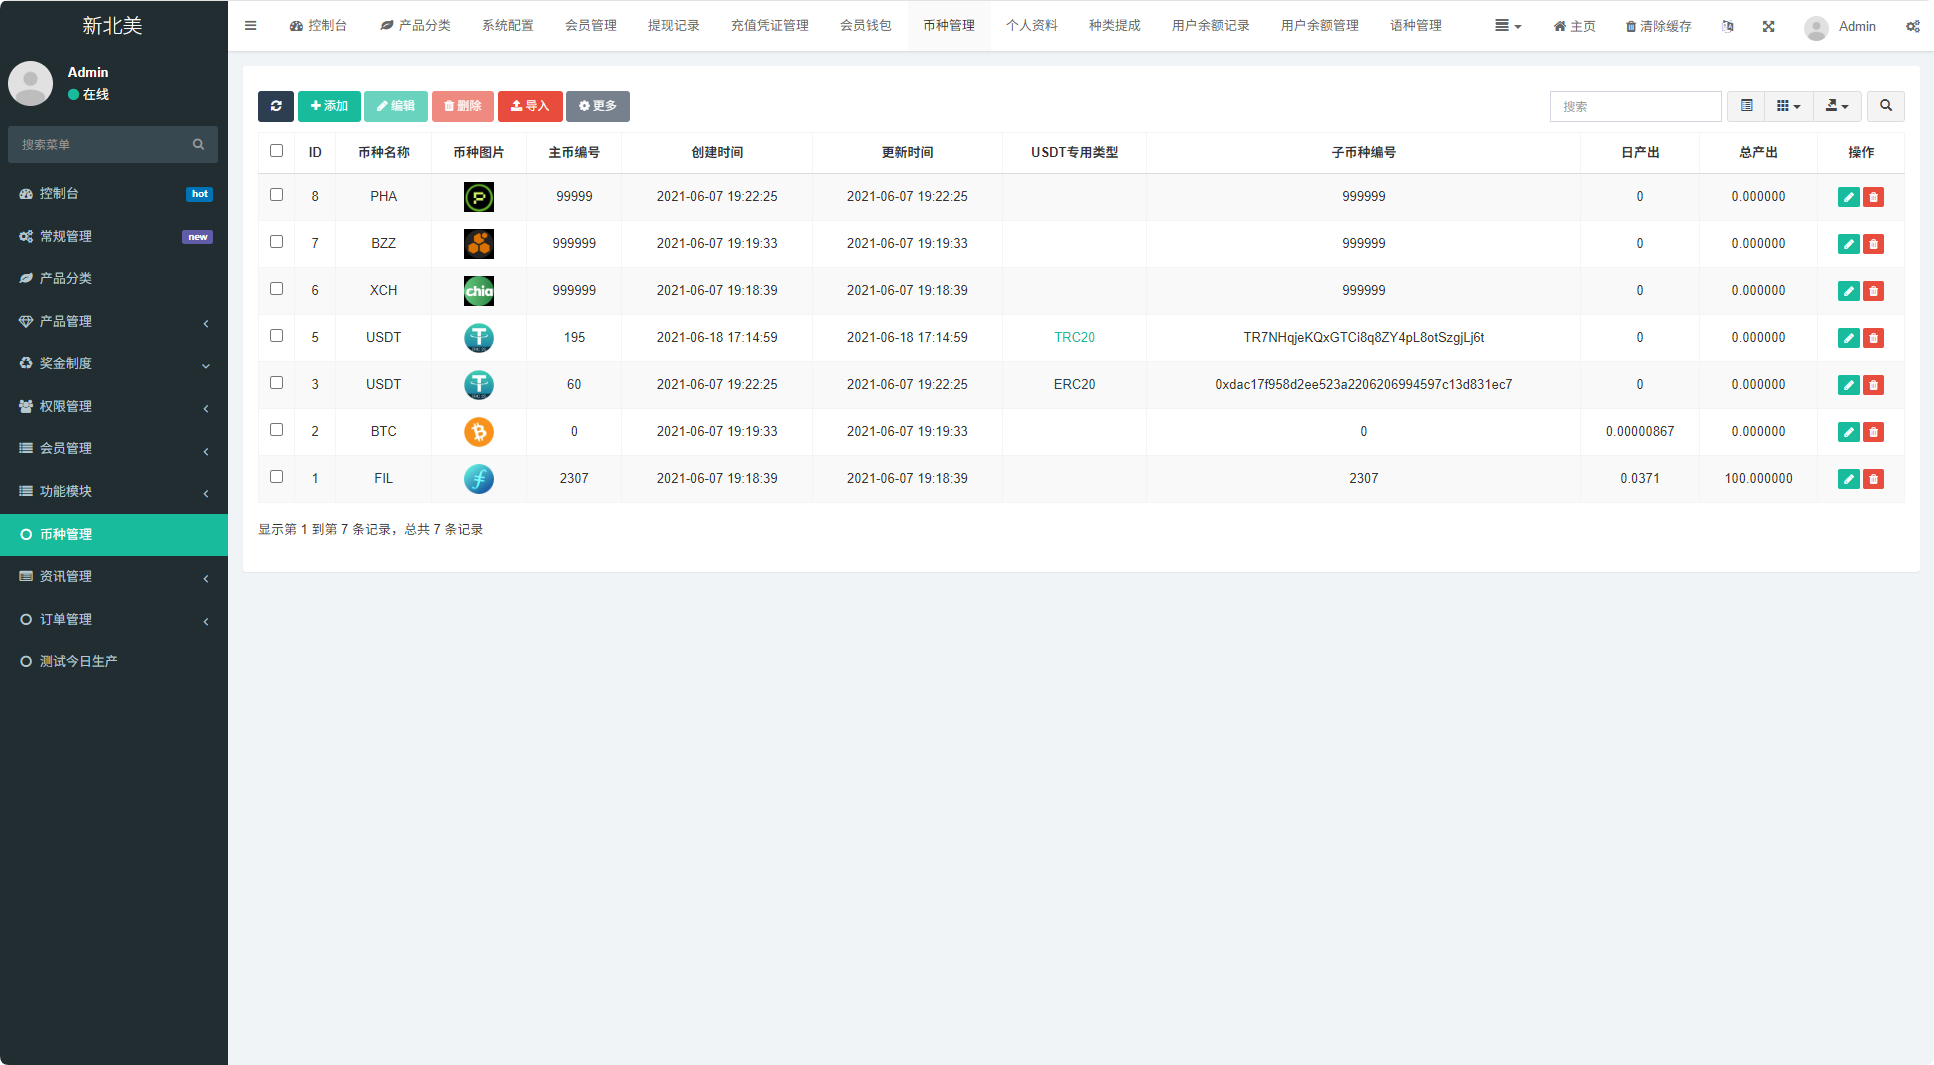Open the export data dropdown
This screenshot has height=1065, width=1934.
(x=1837, y=106)
